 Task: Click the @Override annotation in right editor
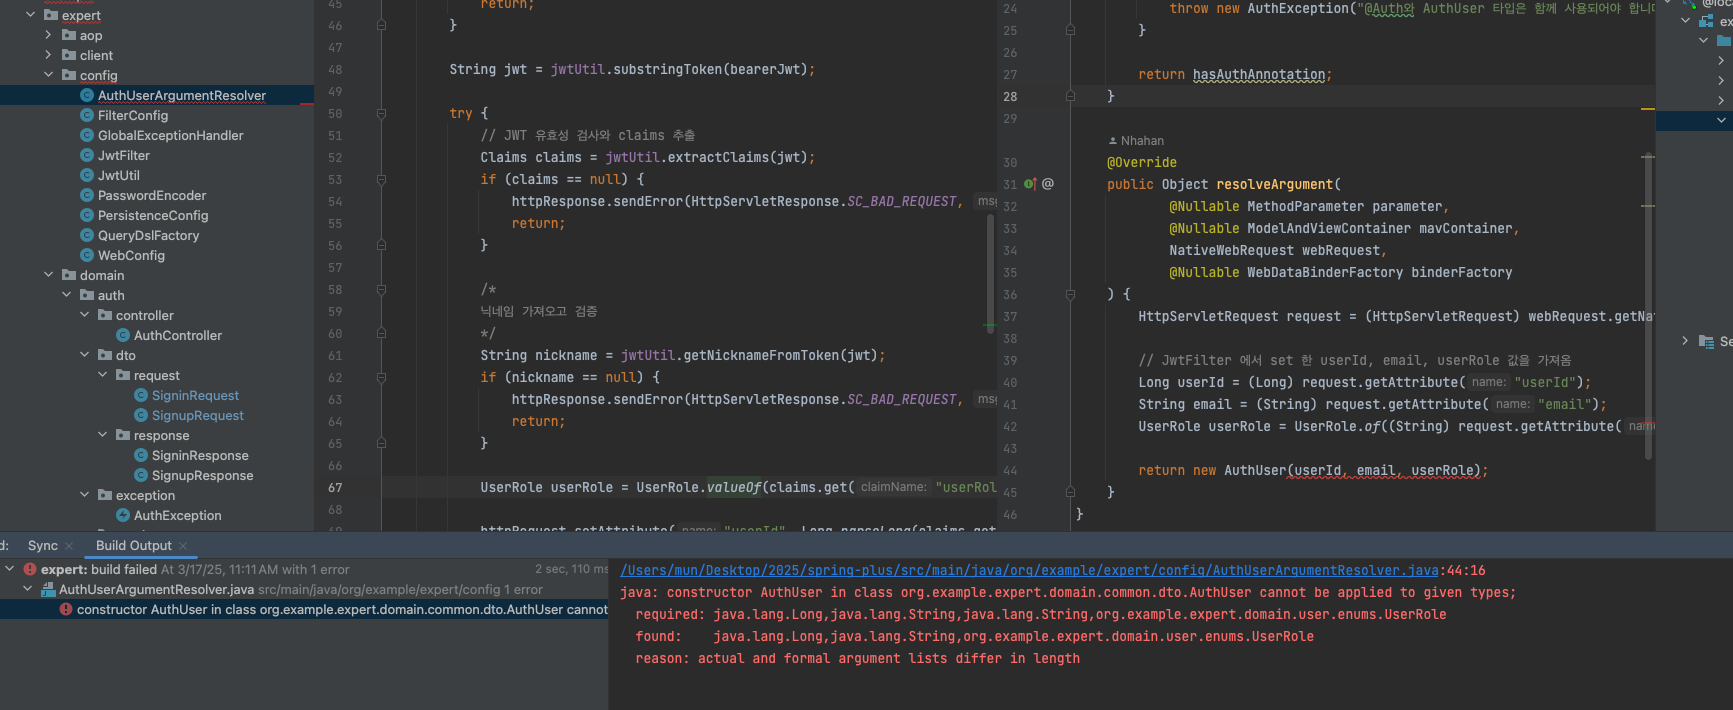1142,162
